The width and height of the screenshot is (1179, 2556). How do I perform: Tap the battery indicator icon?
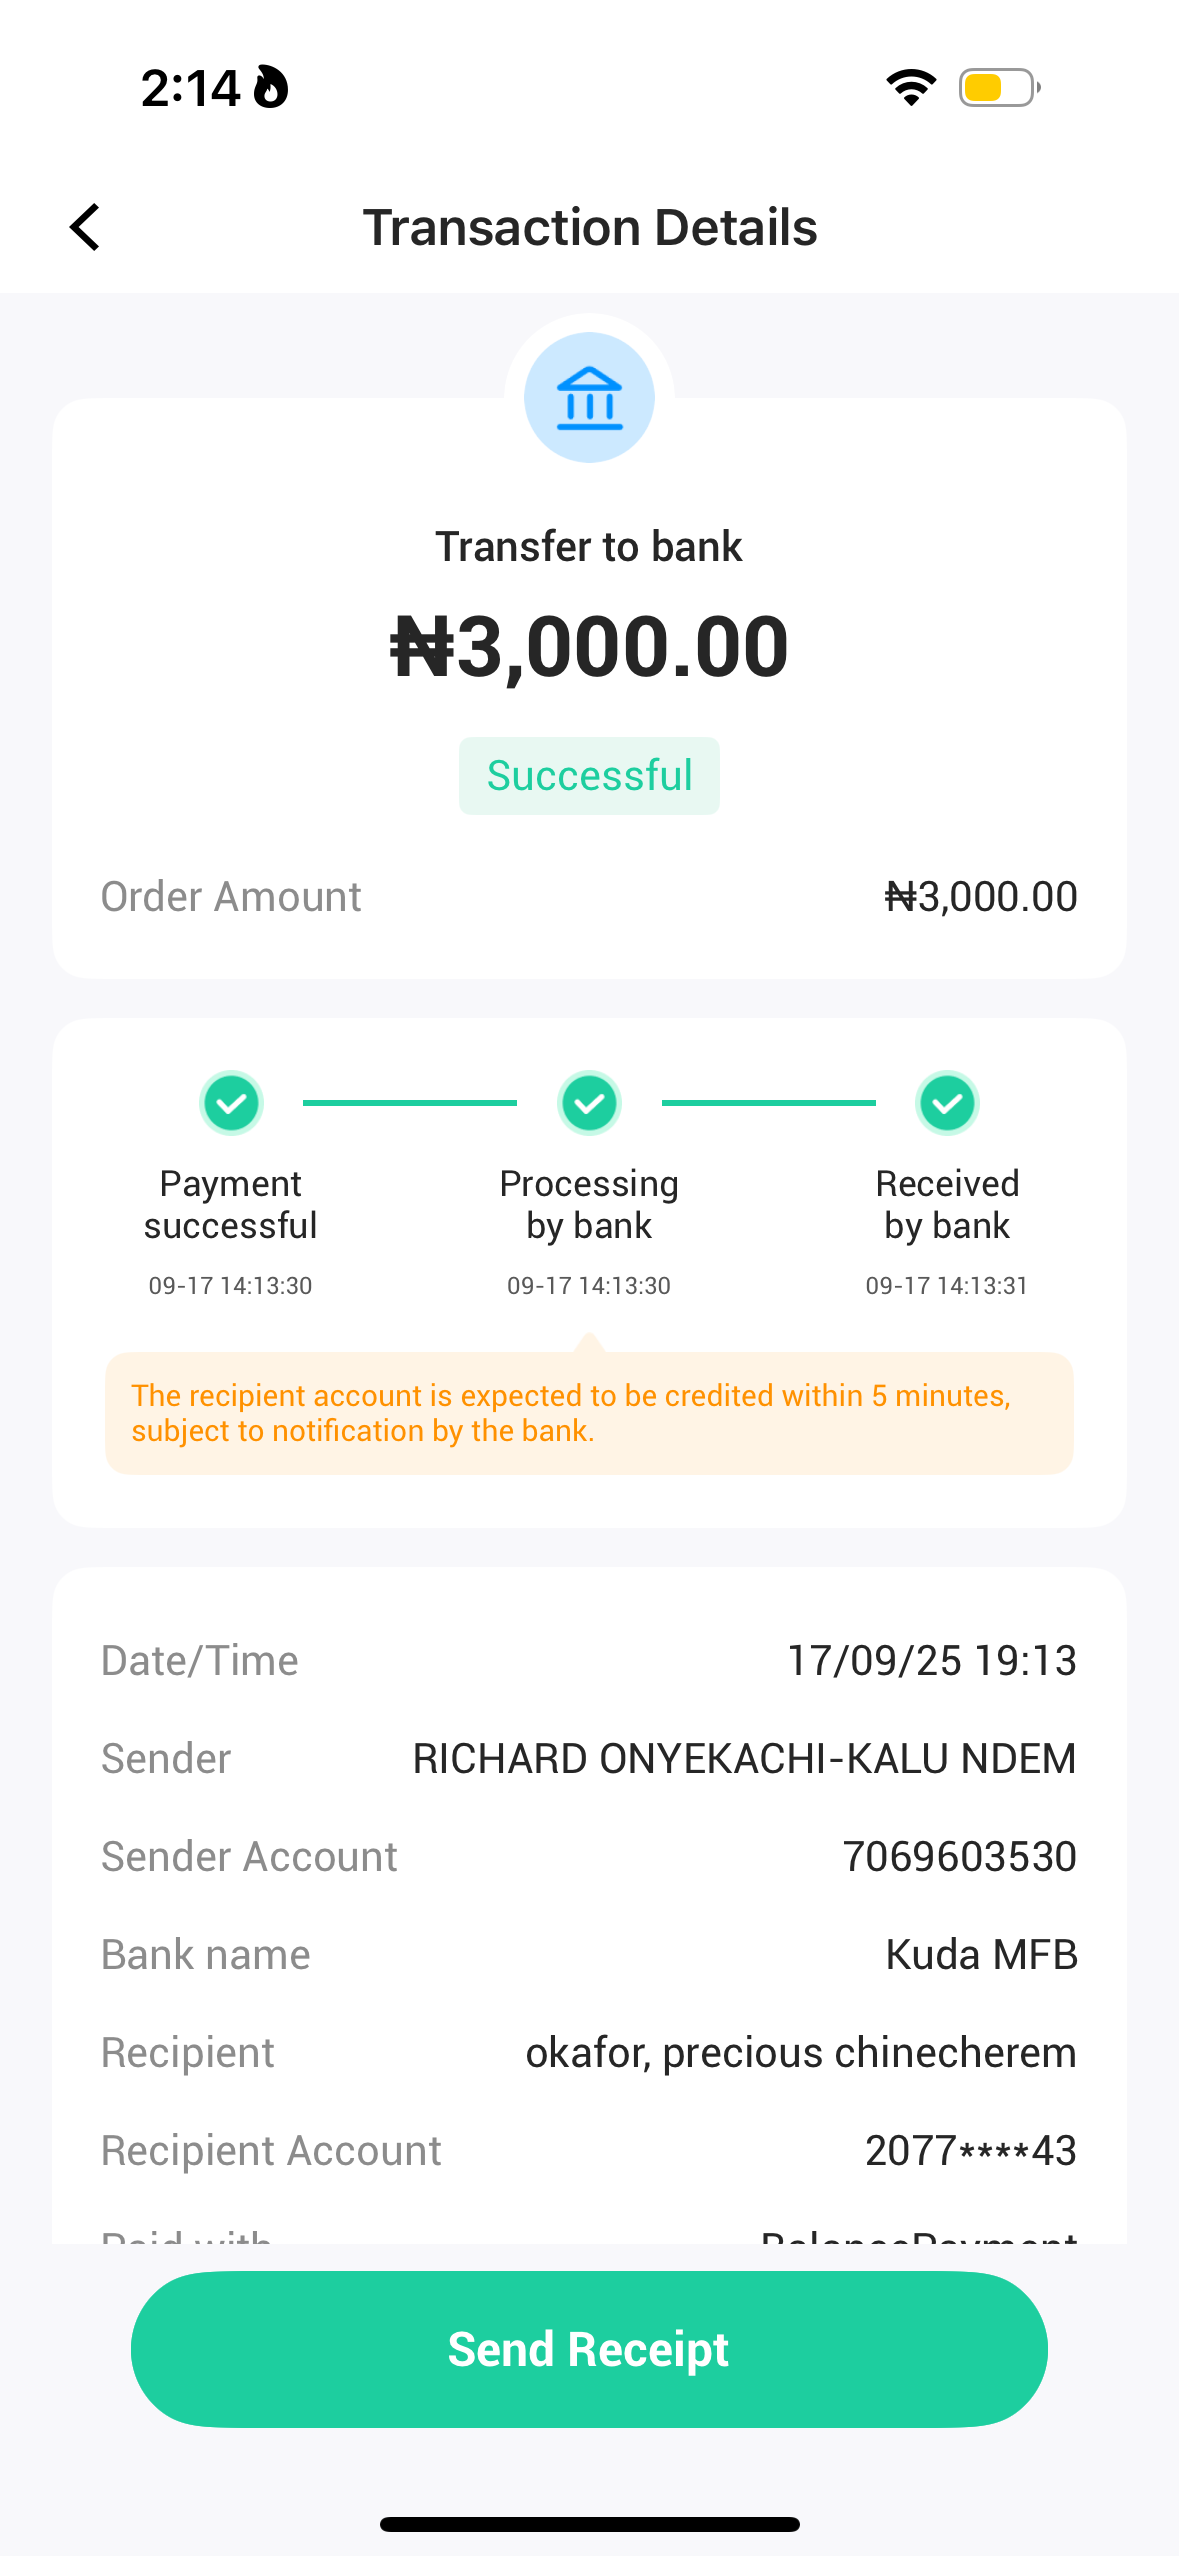click(998, 88)
